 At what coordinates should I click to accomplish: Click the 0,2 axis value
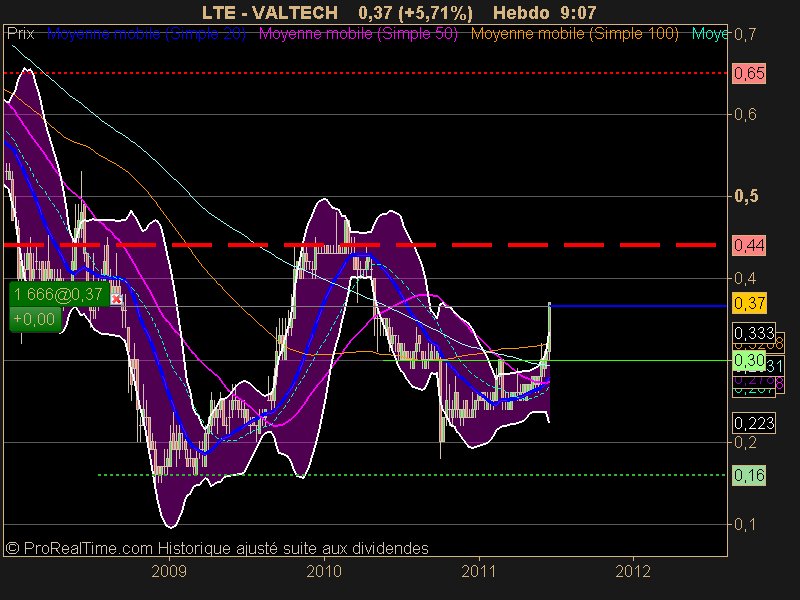[745, 442]
